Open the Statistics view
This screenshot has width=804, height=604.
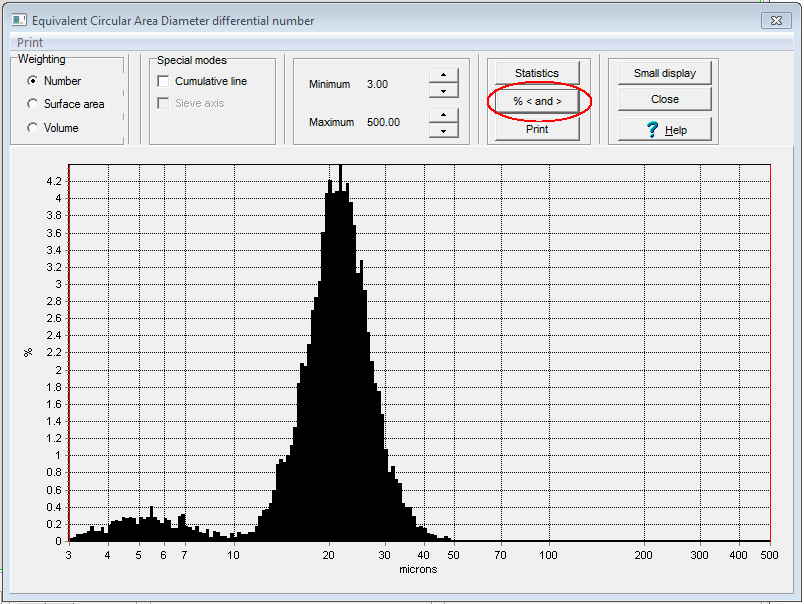tap(537, 73)
